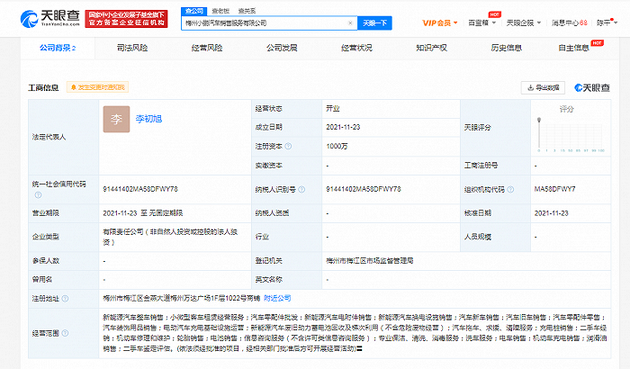630x369 pixels.
Task: Select the 查关系 search tab
Action: click(247, 11)
